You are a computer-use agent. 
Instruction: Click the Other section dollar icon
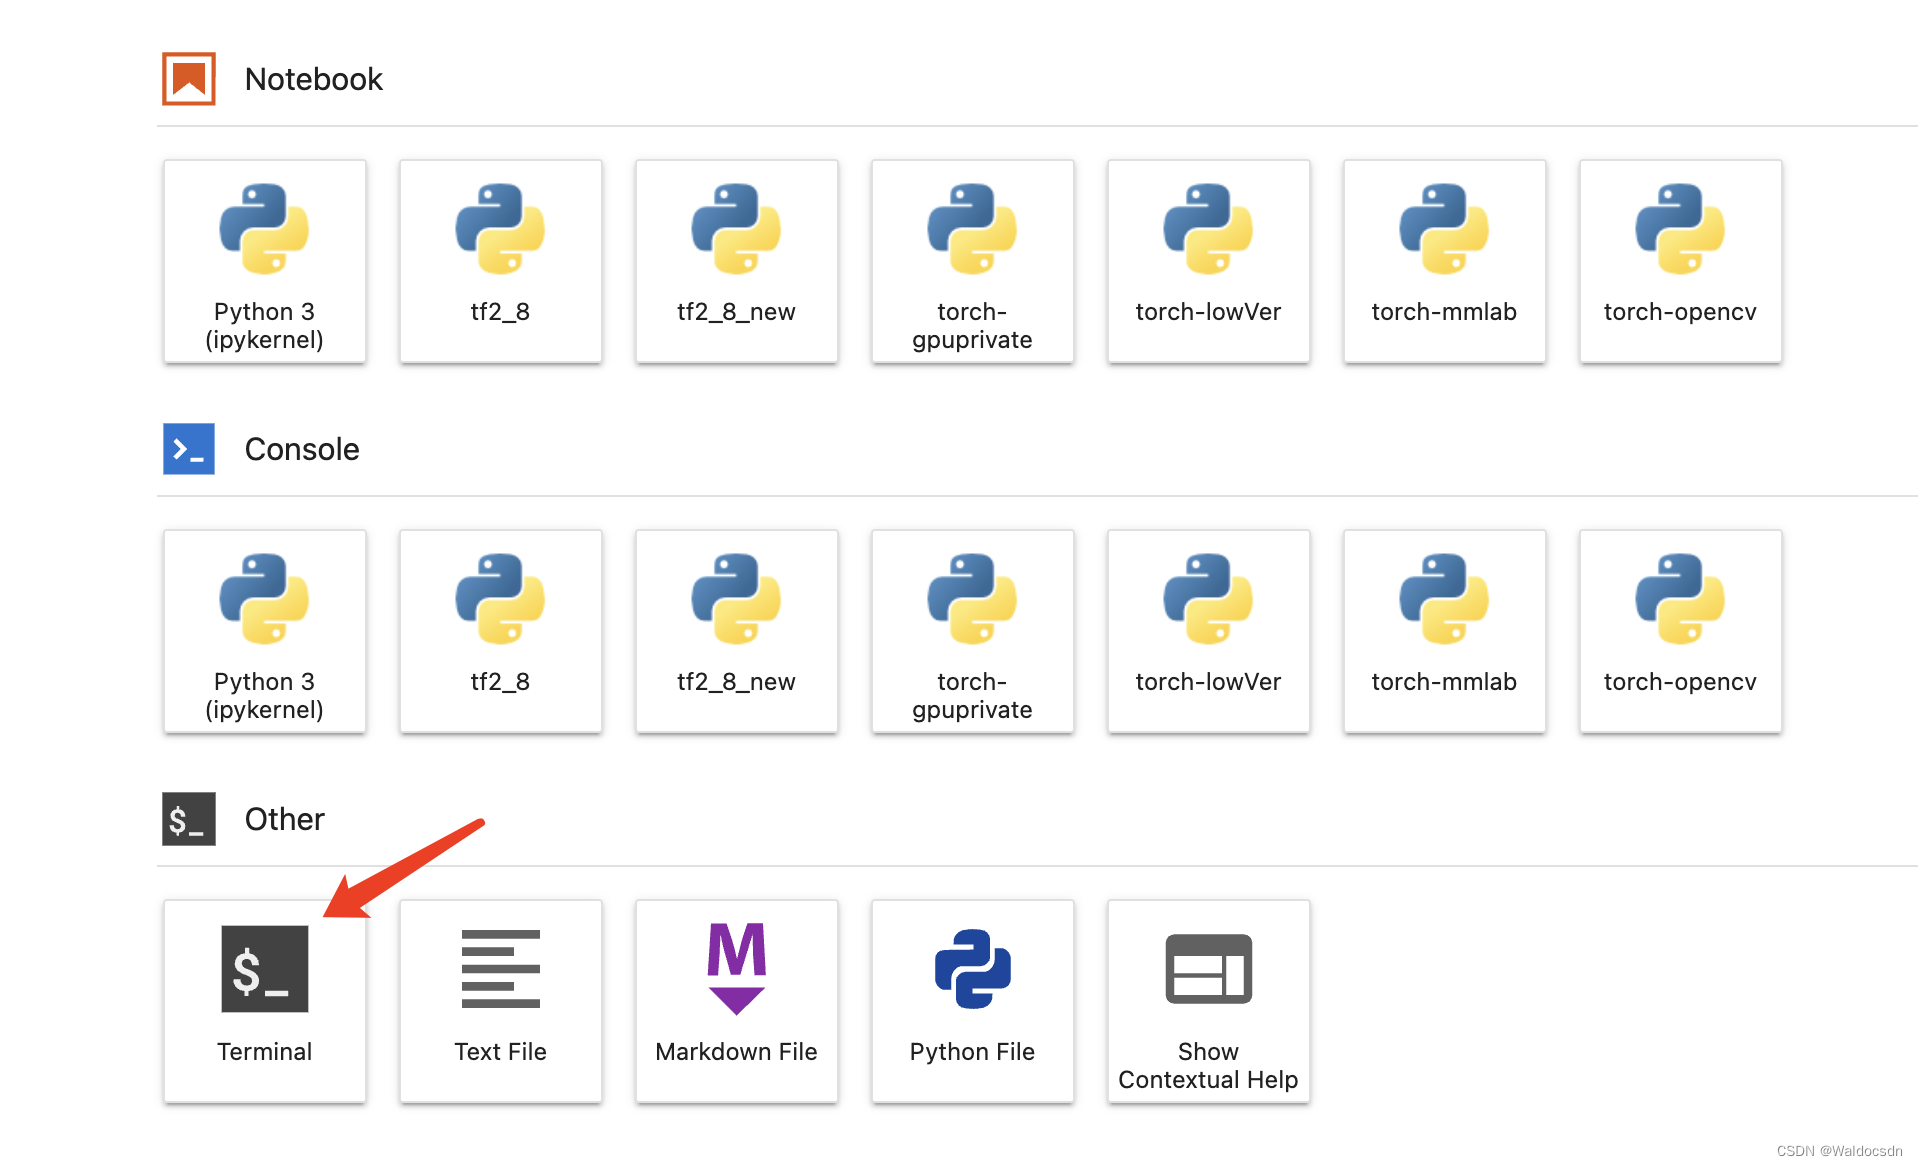[189, 819]
